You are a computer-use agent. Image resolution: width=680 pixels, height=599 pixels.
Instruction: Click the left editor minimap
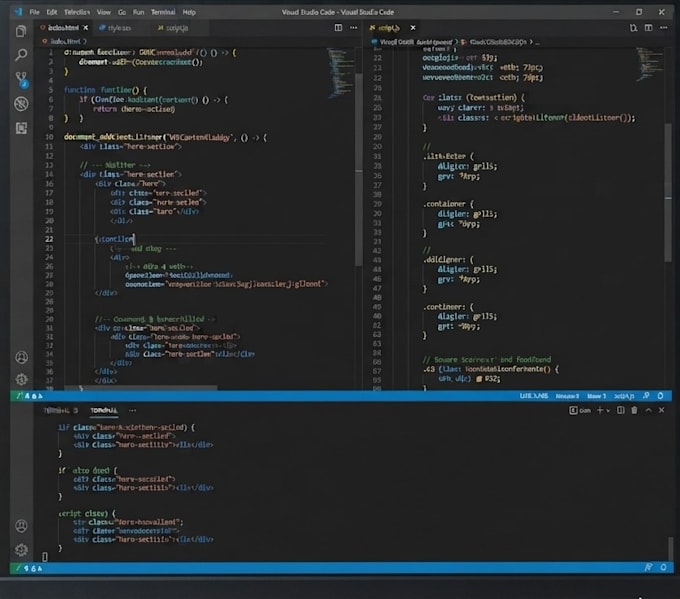[340, 72]
